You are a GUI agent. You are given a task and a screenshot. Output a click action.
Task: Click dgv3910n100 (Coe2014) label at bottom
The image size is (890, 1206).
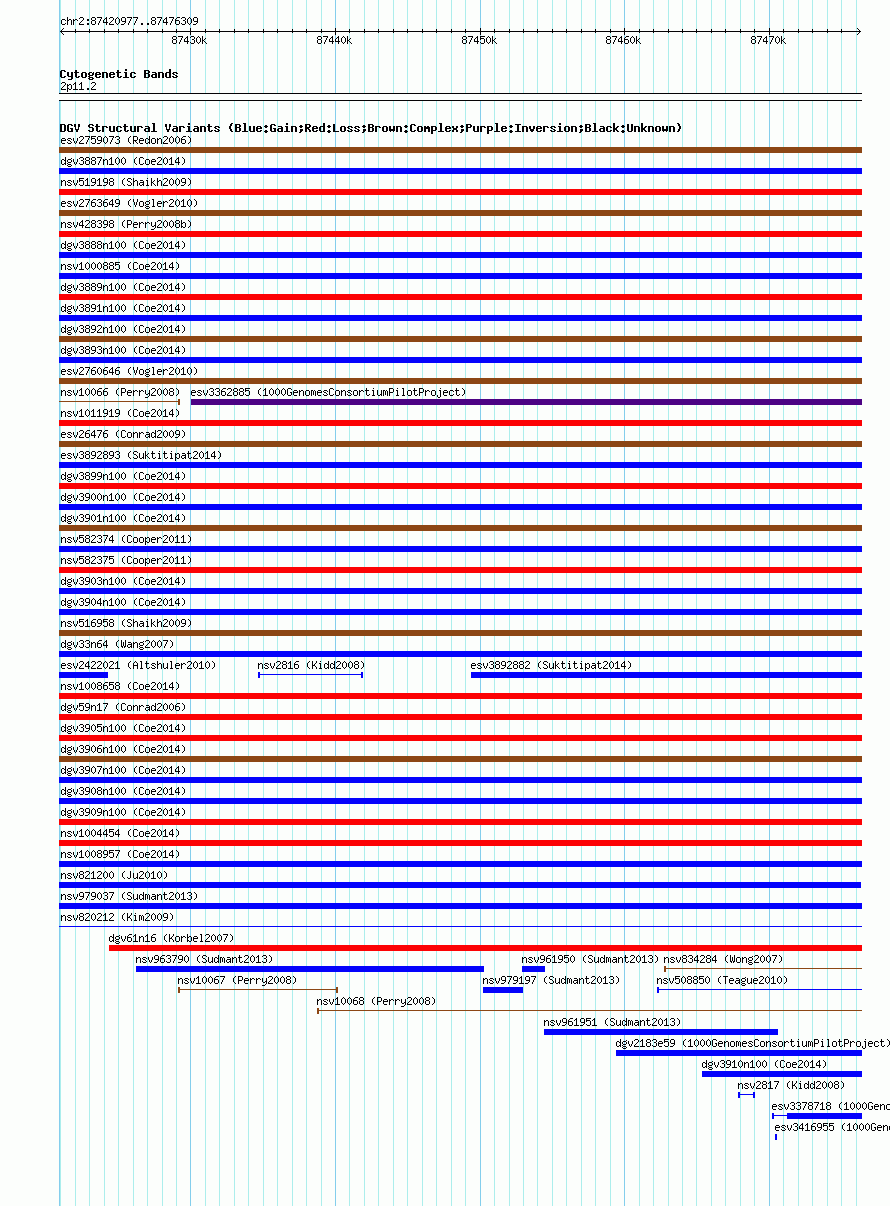pyautogui.click(x=764, y=1064)
